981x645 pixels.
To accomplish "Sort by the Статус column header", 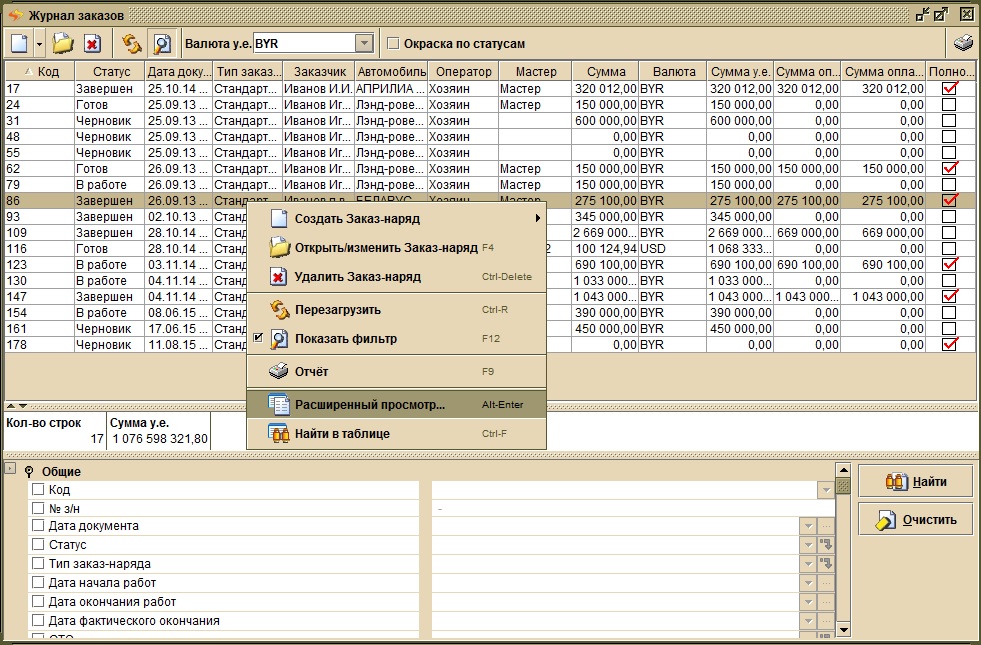I will click(x=110, y=71).
